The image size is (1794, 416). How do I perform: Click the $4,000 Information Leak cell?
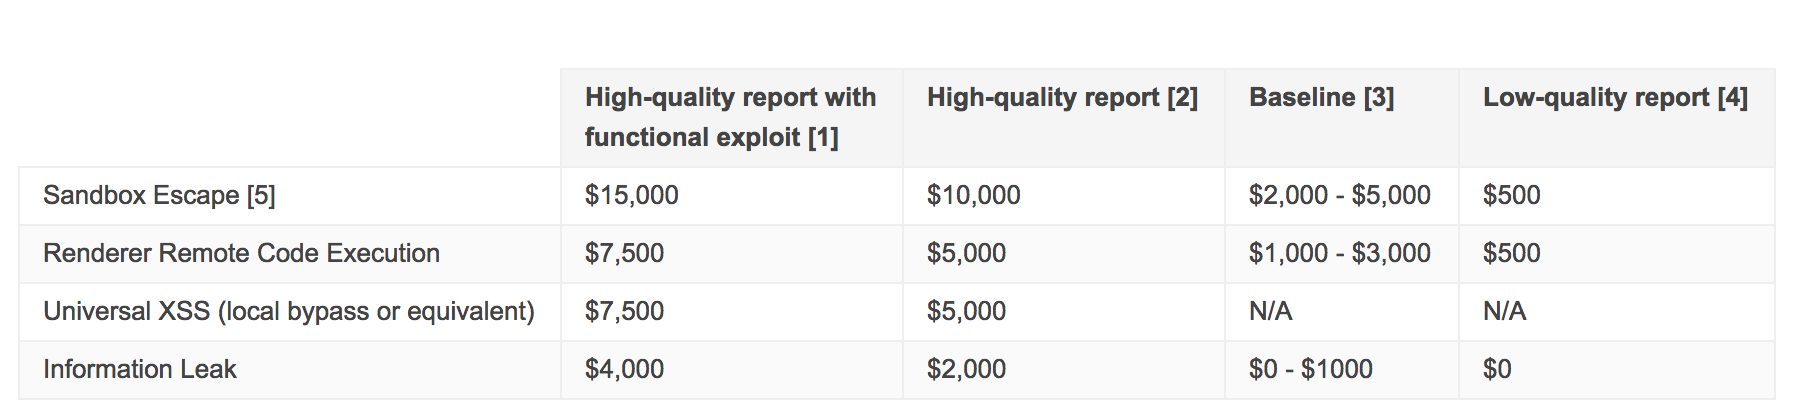pyautogui.click(x=624, y=369)
